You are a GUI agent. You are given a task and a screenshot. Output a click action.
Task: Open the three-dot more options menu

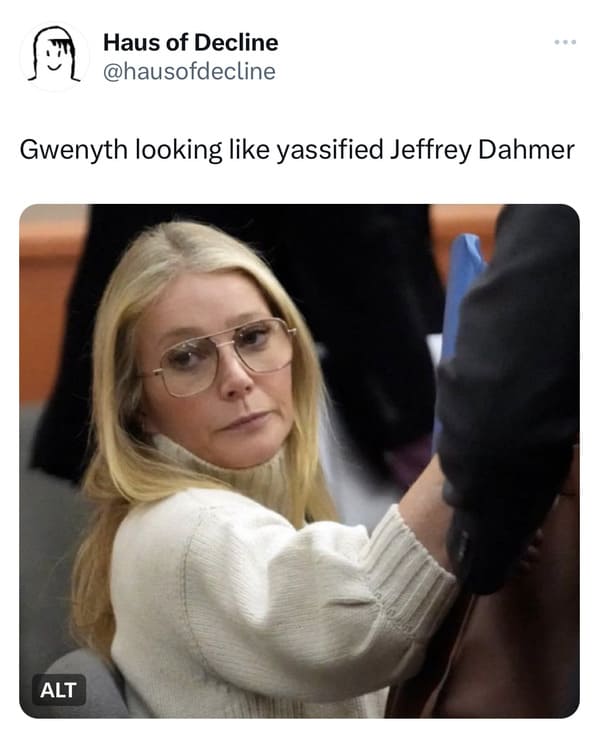click(x=565, y=43)
